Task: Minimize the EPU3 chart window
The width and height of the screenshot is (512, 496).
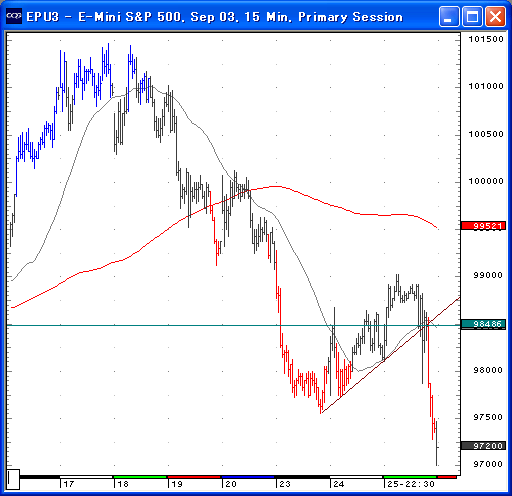Action: pos(449,16)
